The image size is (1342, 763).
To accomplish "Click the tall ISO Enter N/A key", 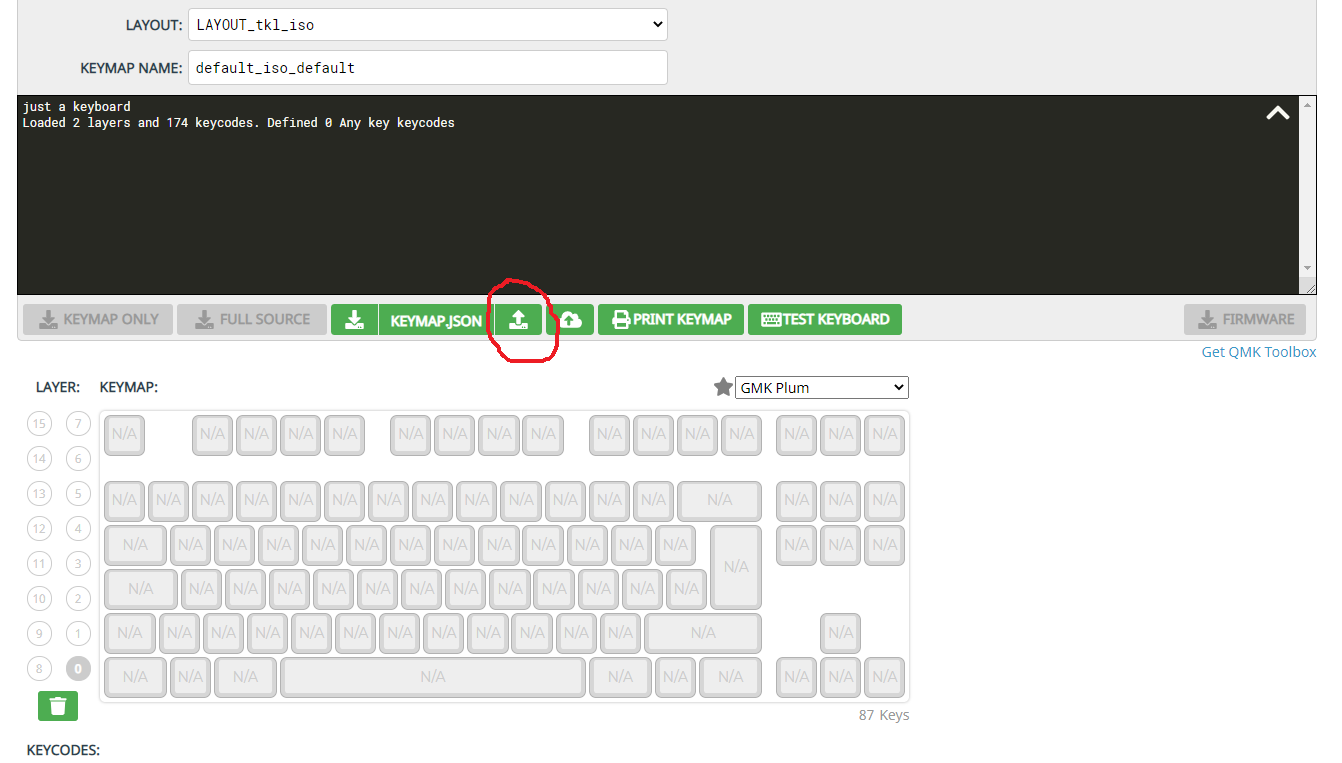I will 736,567.
